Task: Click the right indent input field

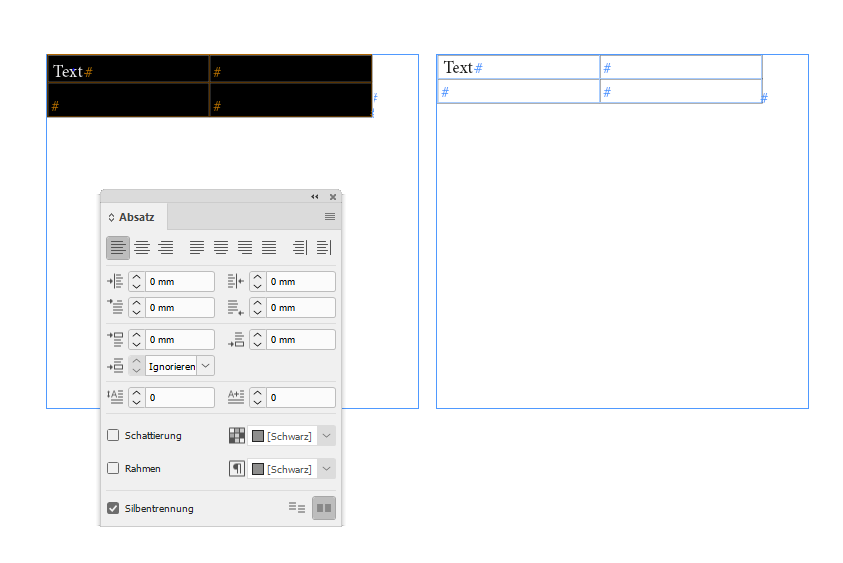Action: tap(301, 282)
